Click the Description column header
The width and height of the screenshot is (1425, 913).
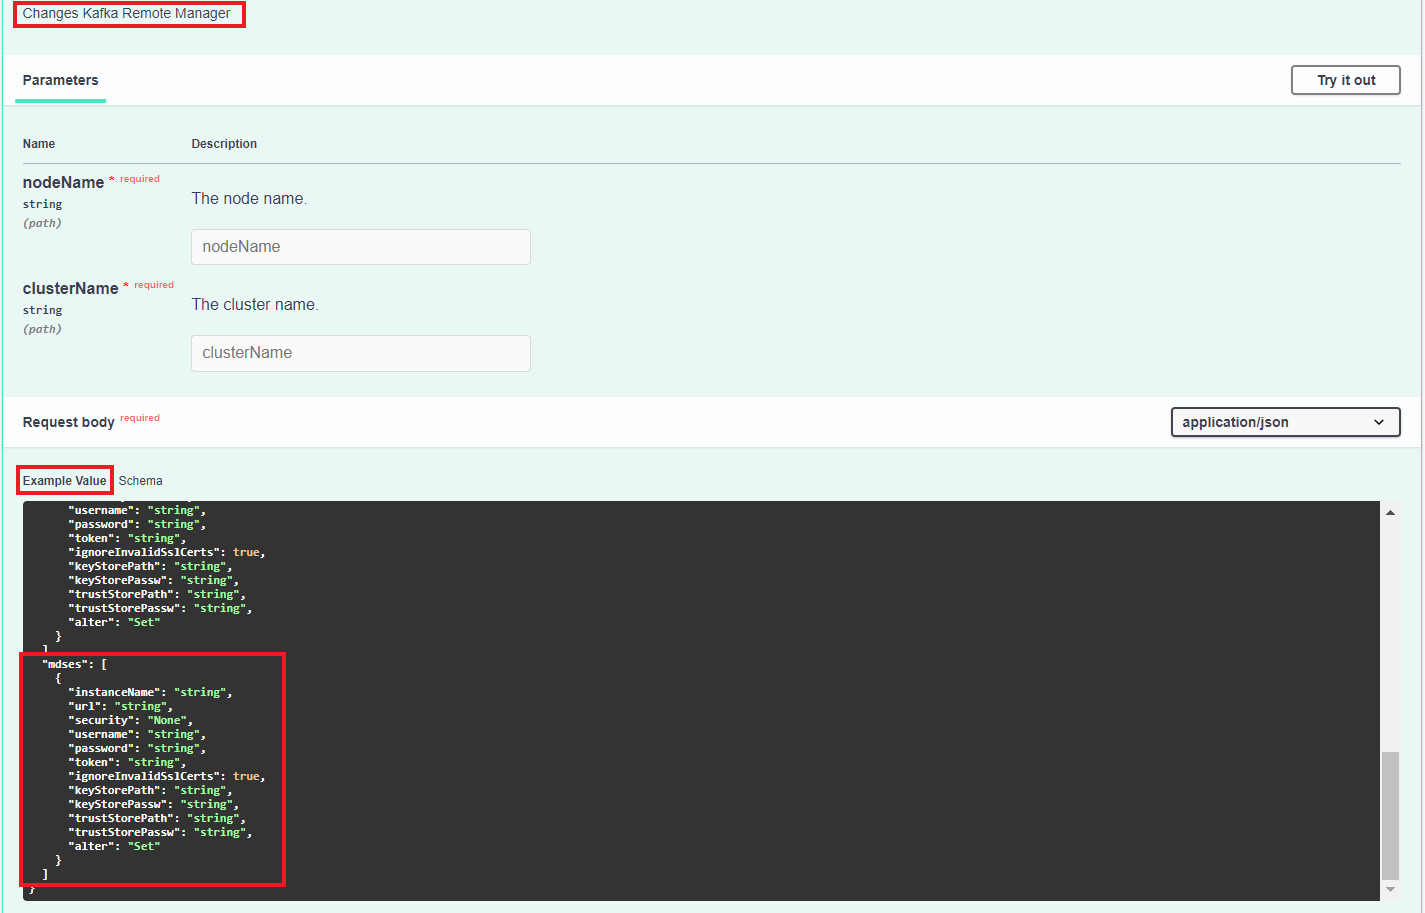click(x=224, y=144)
